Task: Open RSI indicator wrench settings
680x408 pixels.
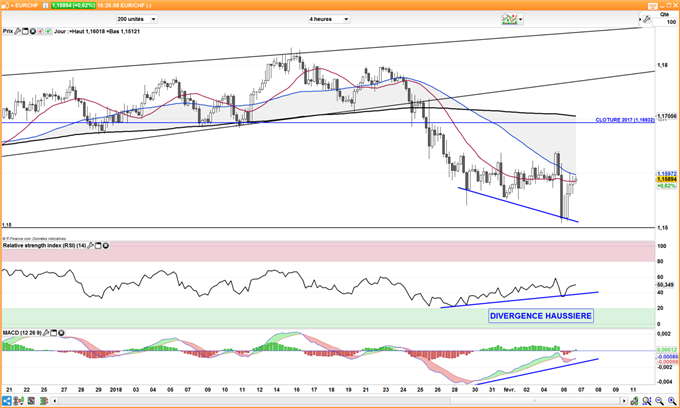Action: (x=91, y=245)
